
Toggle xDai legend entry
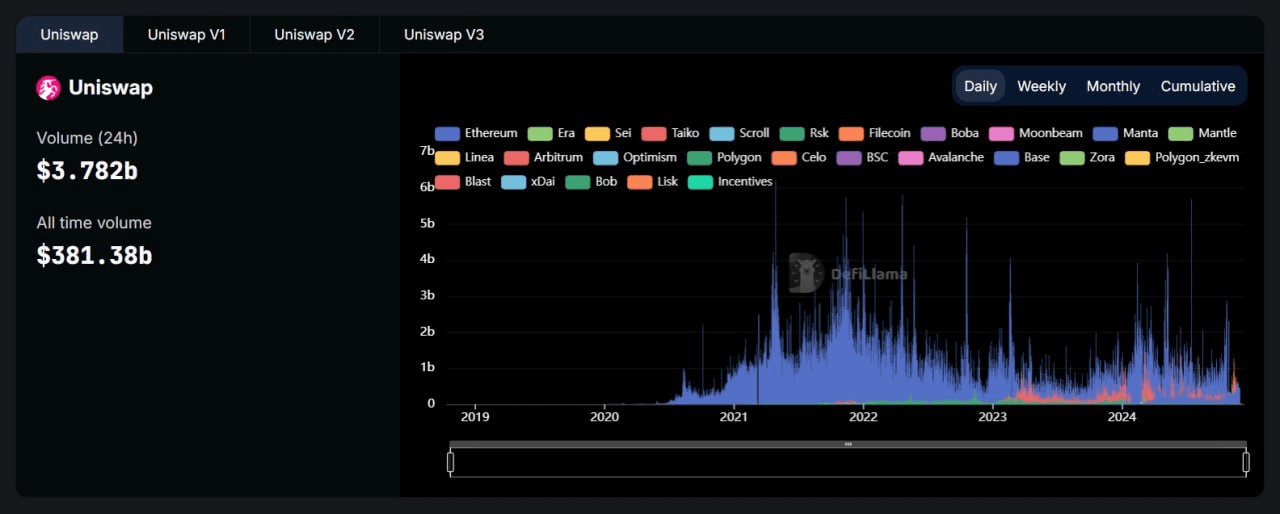click(x=528, y=181)
